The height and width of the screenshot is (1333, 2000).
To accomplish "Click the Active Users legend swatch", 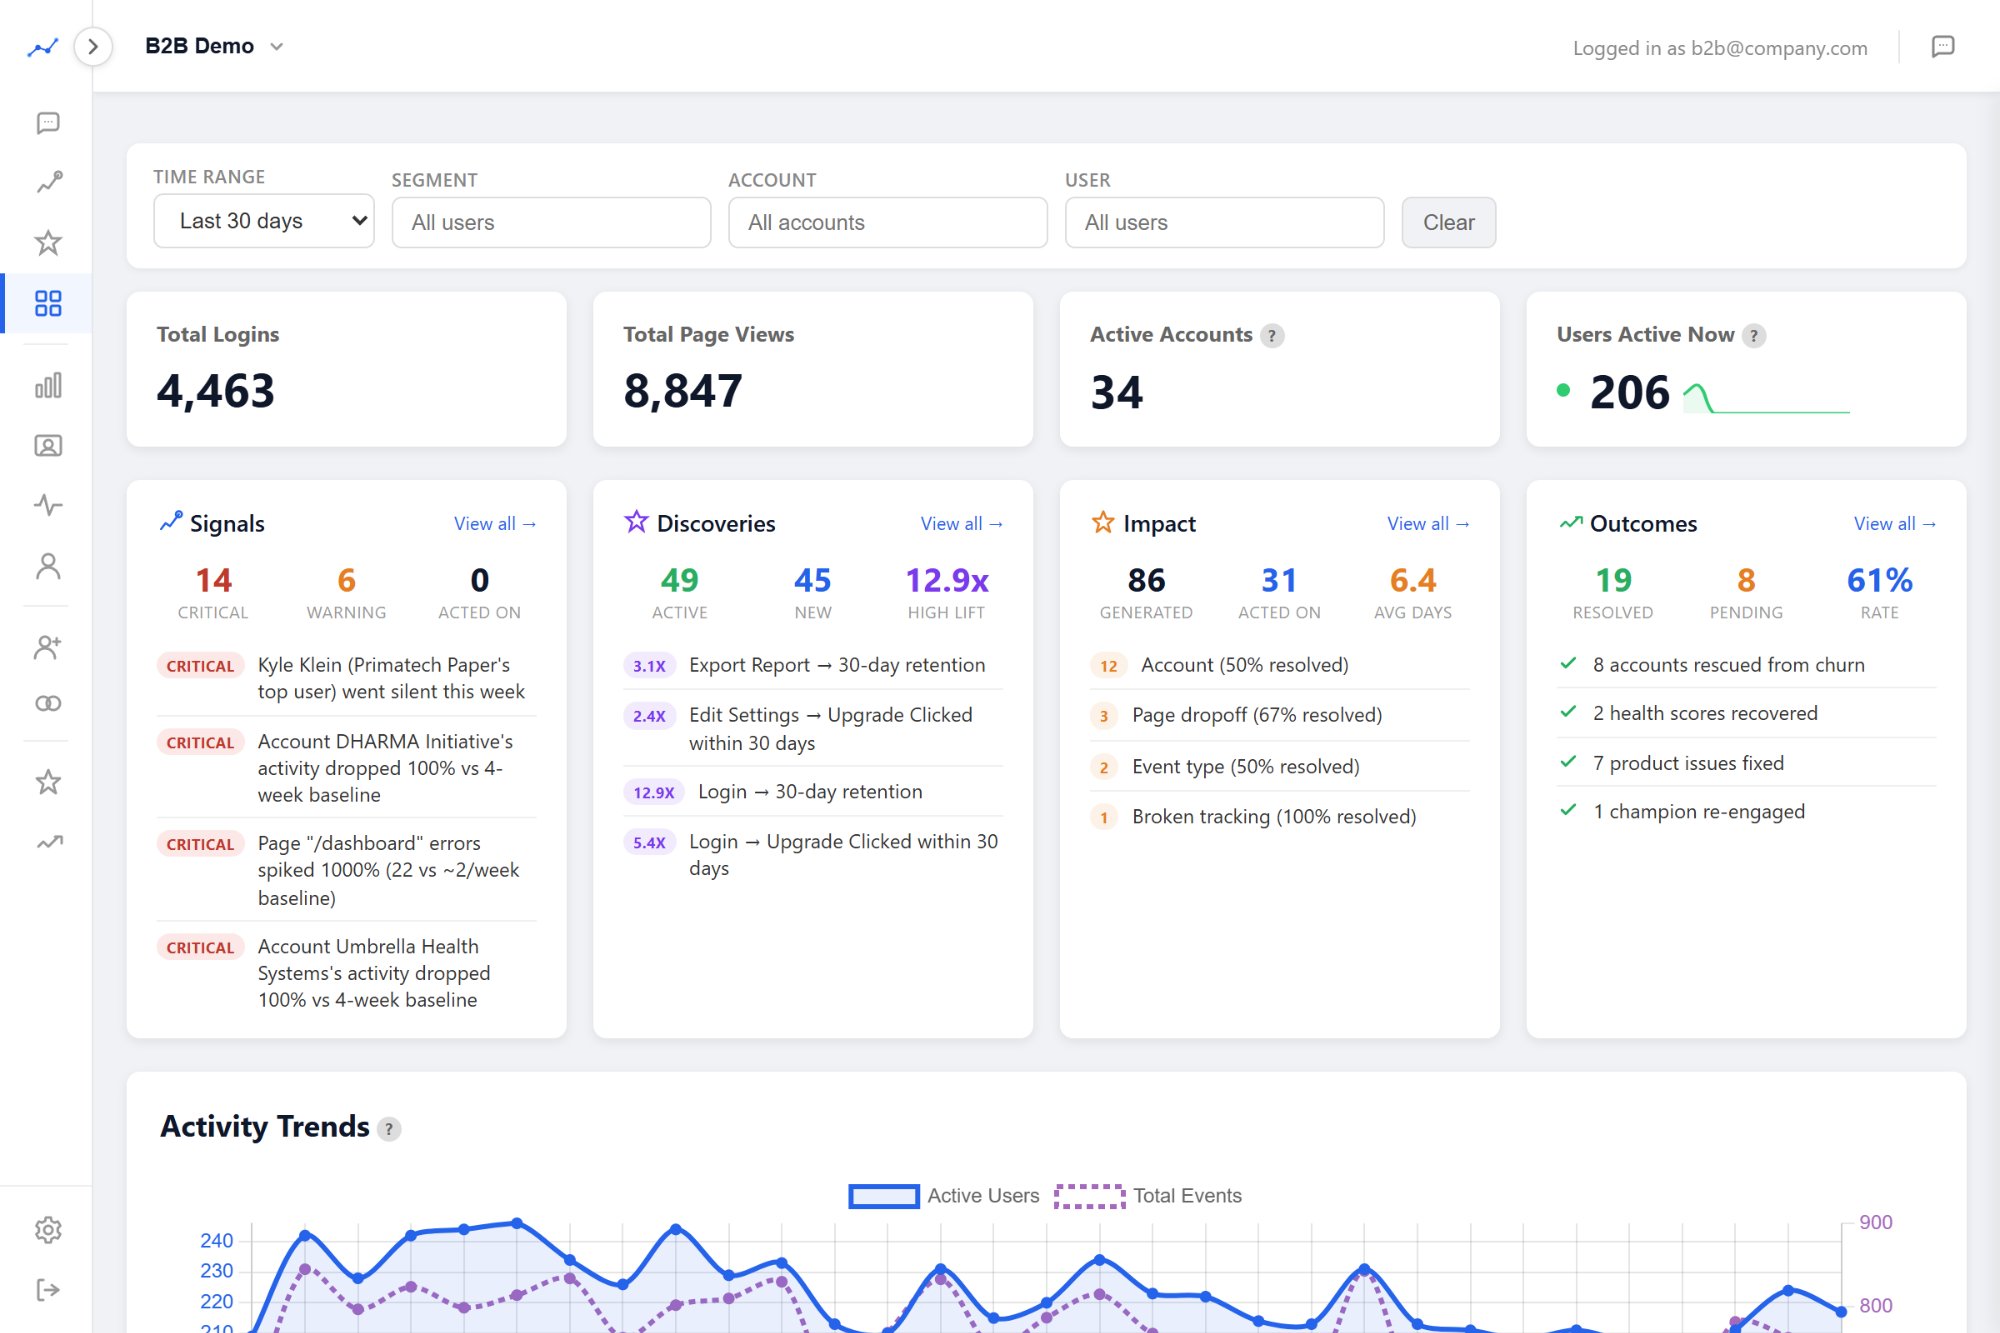I will point(882,1196).
